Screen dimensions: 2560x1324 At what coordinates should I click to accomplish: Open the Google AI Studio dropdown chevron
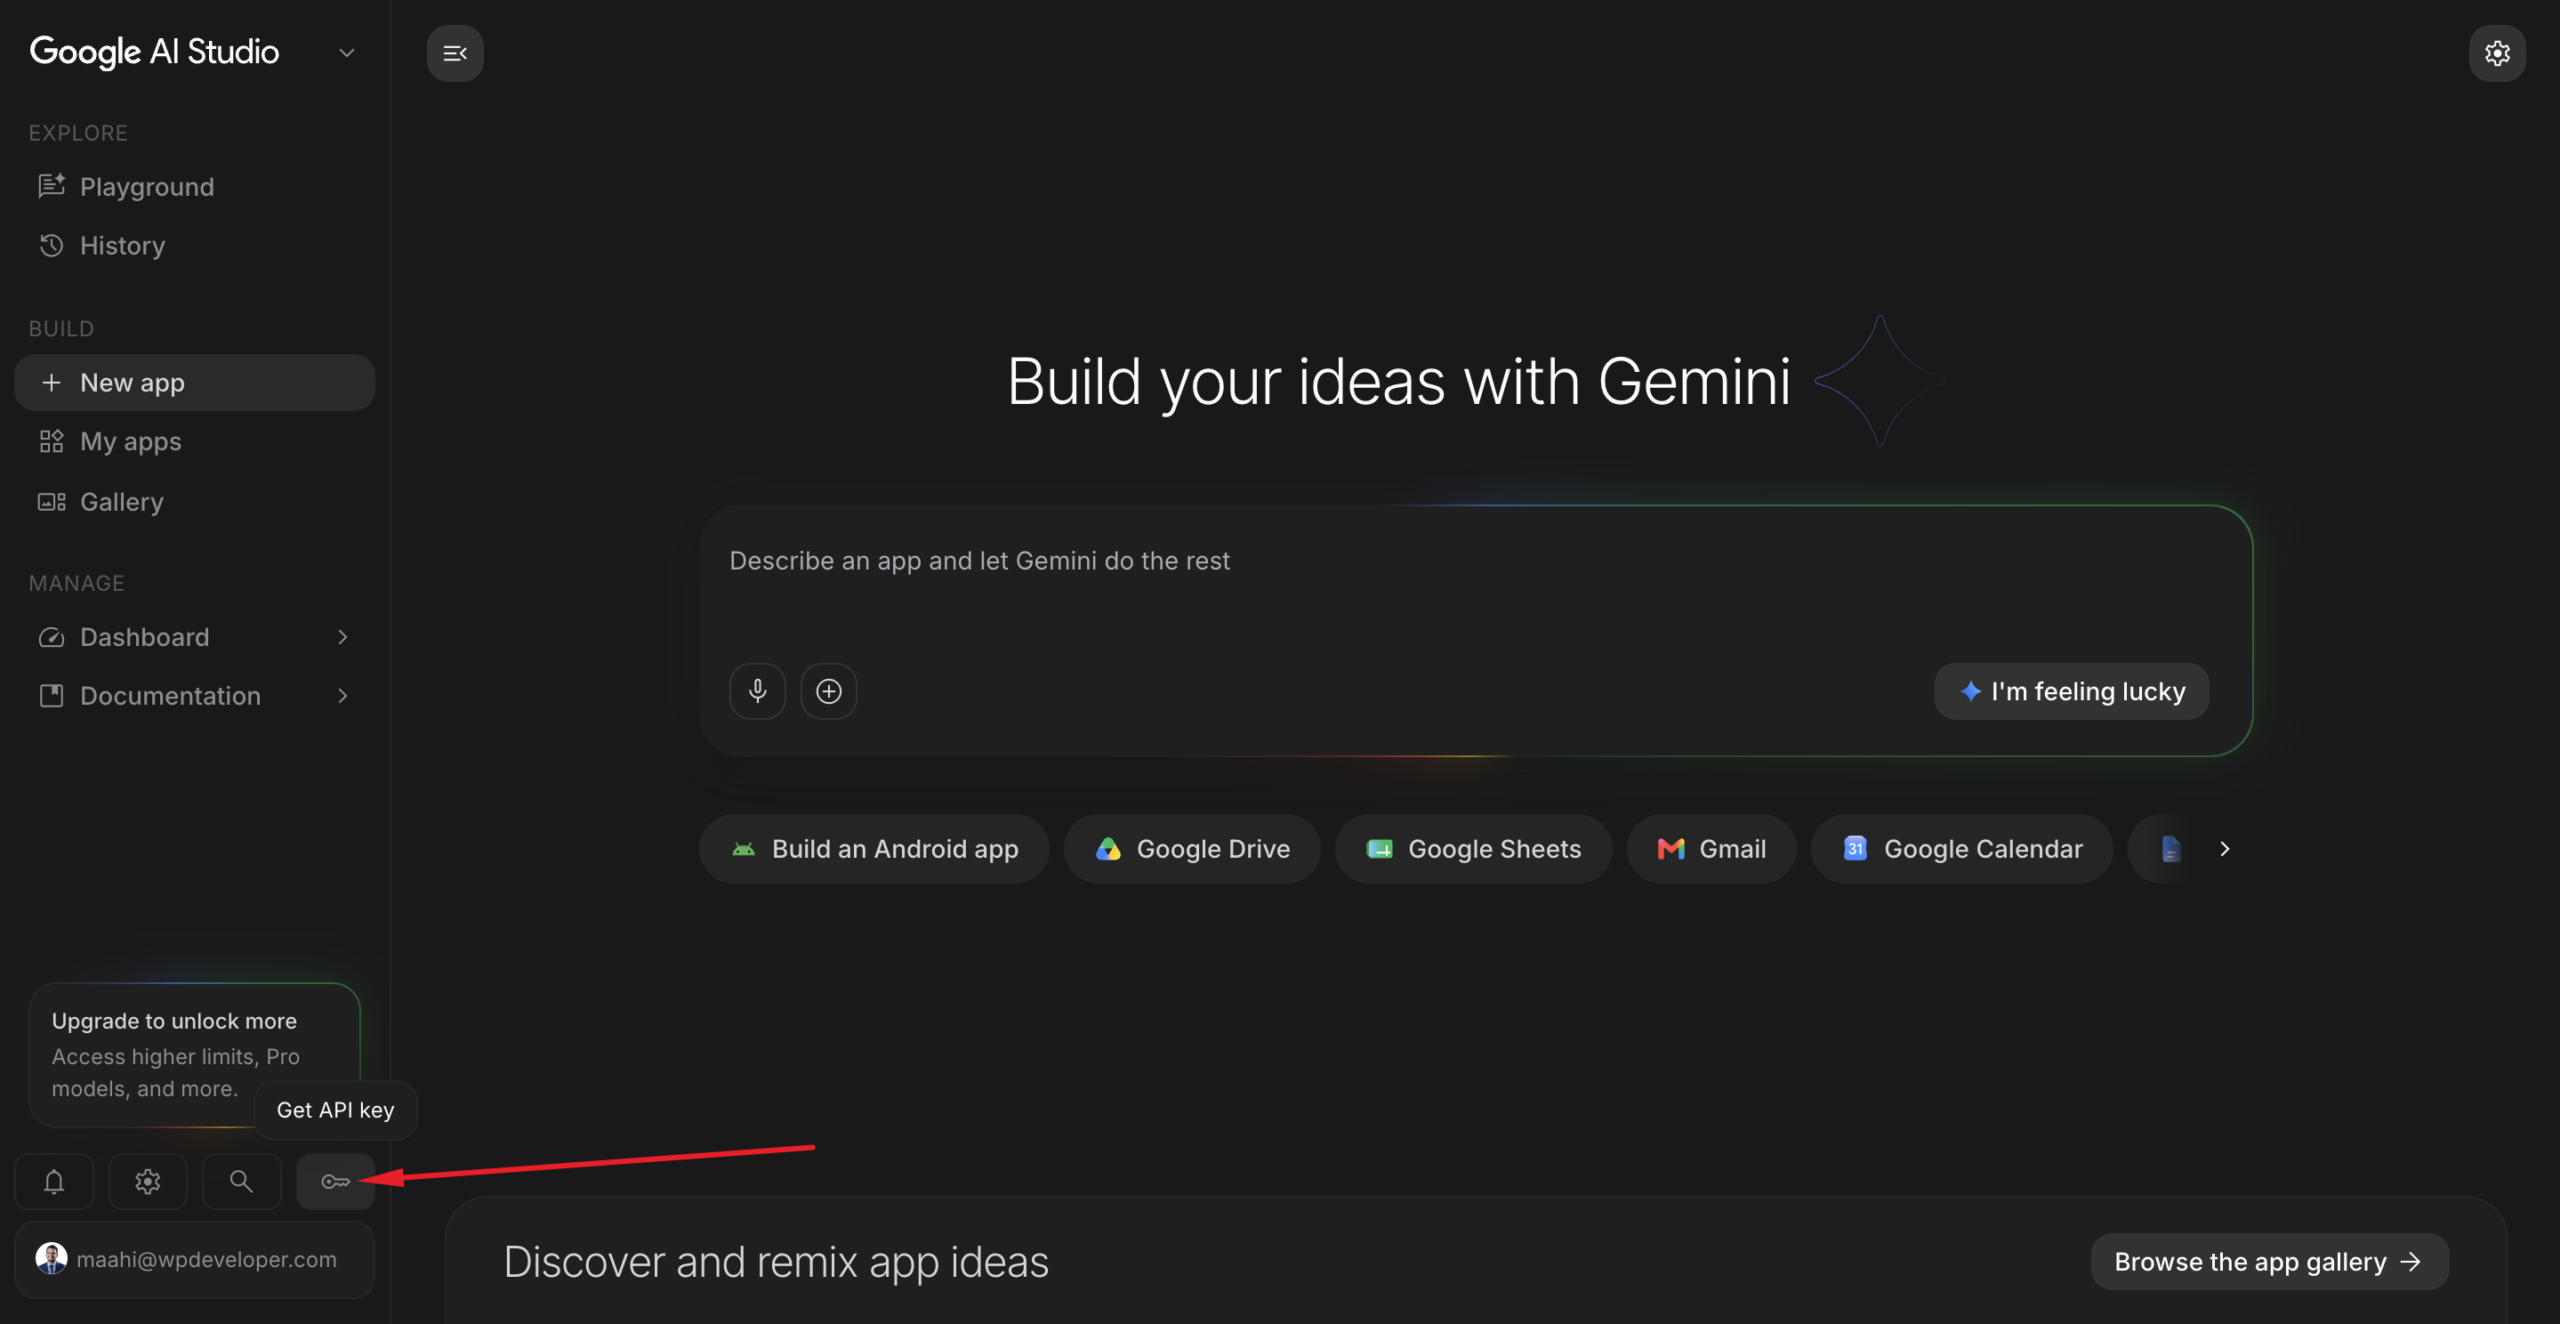pos(346,53)
